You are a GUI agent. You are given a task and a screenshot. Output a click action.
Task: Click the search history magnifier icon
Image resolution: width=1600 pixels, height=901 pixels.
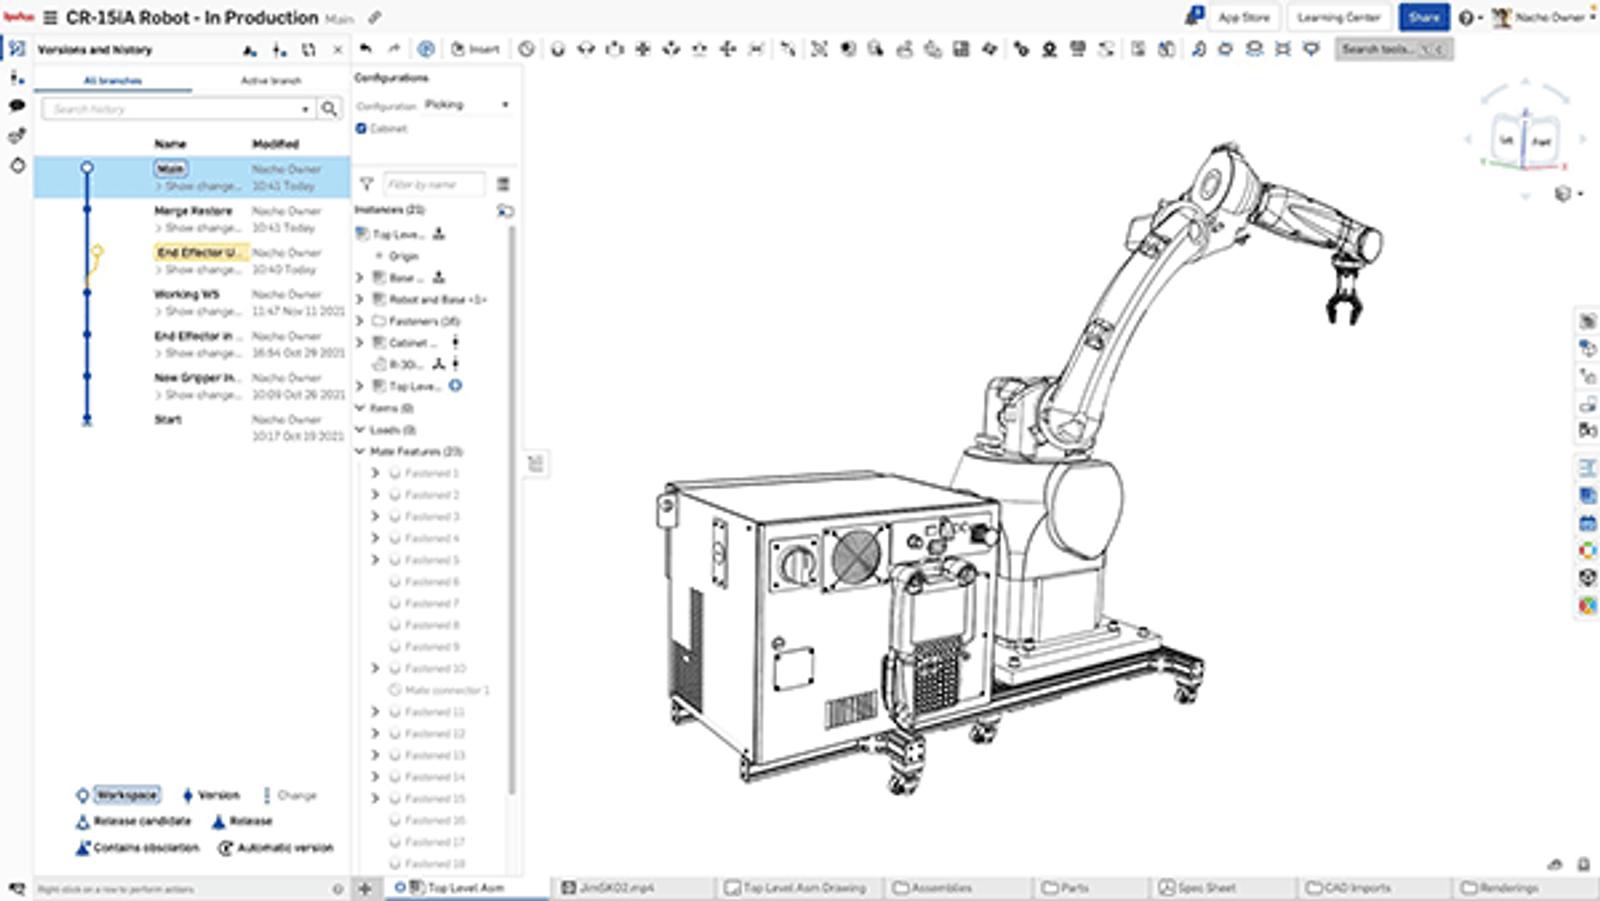(x=329, y=108)
